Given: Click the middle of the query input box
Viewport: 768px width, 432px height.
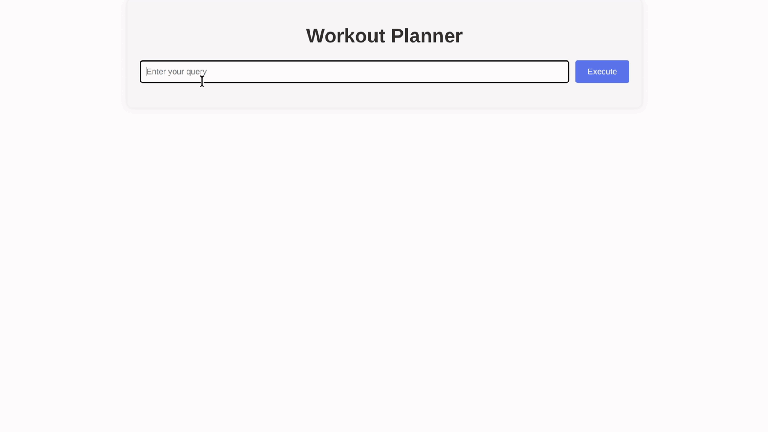Looking at the screenshot, I should [x=354, y=72].
